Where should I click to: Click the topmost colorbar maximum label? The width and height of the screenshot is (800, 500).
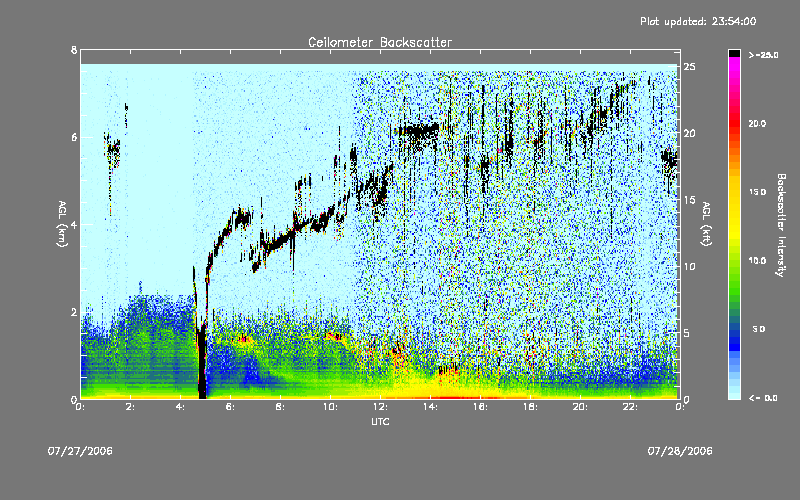(763, 55)
